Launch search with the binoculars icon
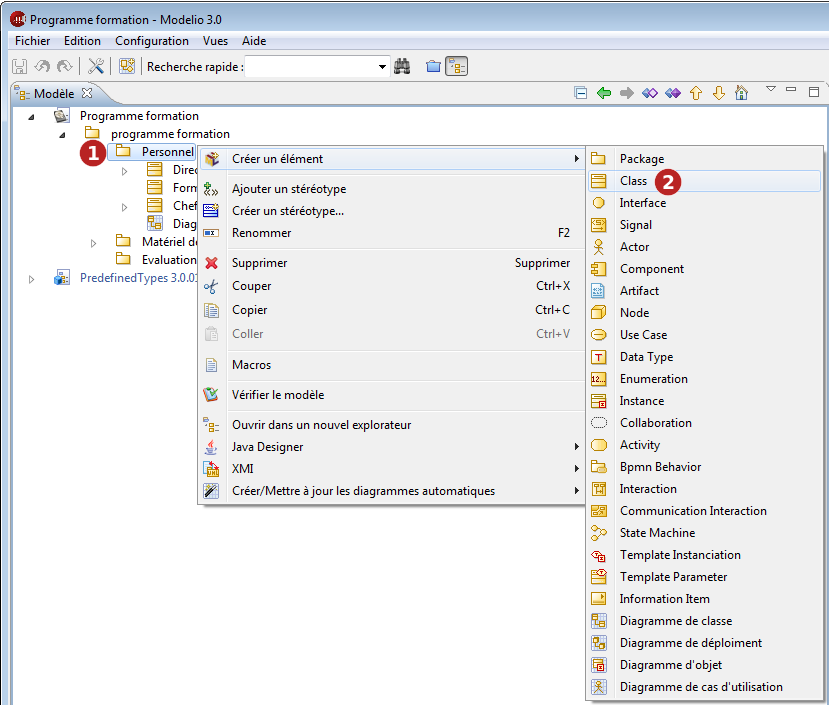This screenshot has width=829, height=705. point(402,67)
